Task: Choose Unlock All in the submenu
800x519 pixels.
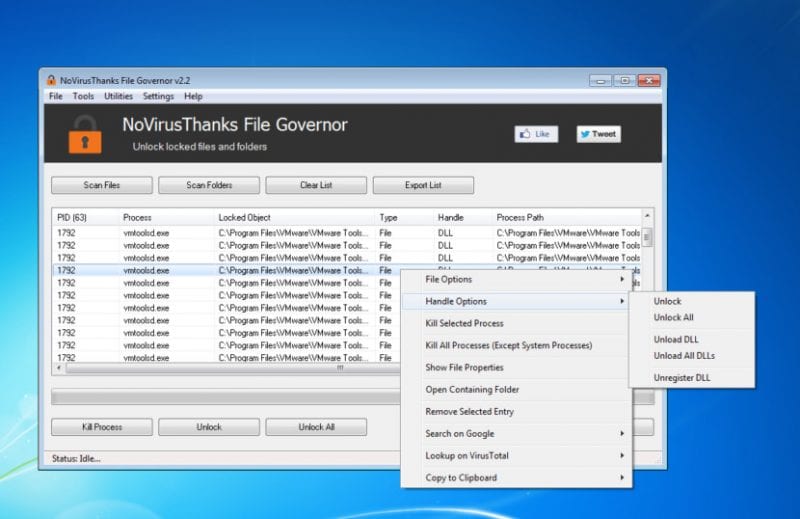Action: [x=692, y=317]
